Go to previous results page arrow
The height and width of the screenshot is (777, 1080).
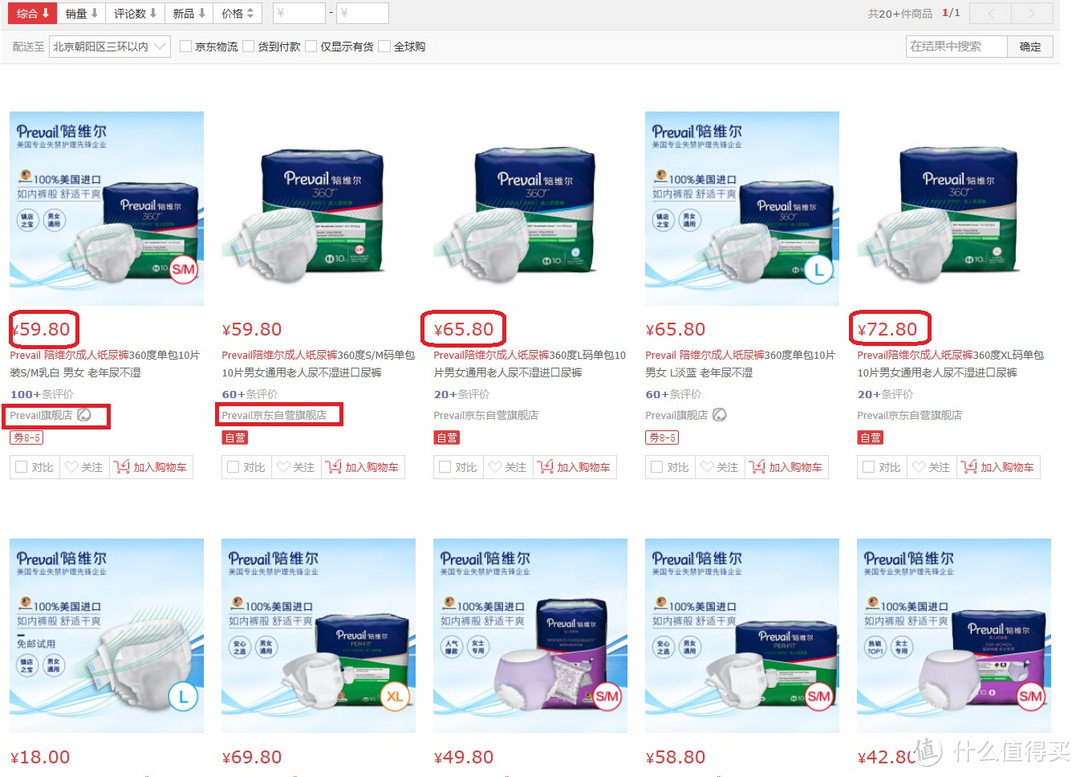pyautogui.click(x=990, y=13)
